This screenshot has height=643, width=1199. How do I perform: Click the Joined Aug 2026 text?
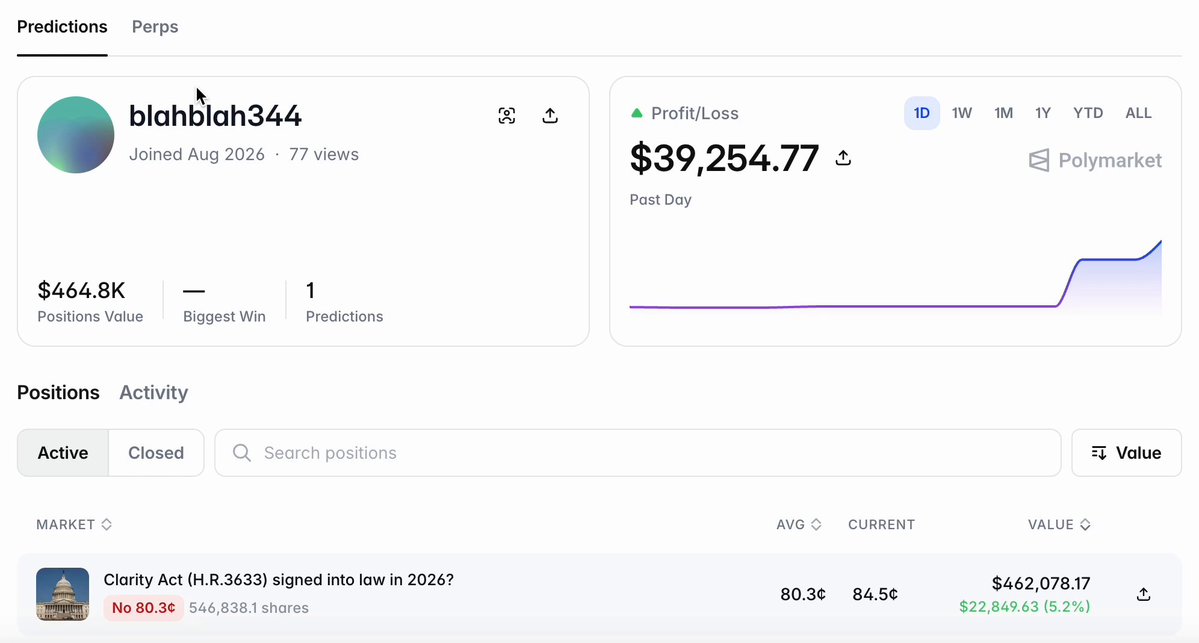coord(197,154)
